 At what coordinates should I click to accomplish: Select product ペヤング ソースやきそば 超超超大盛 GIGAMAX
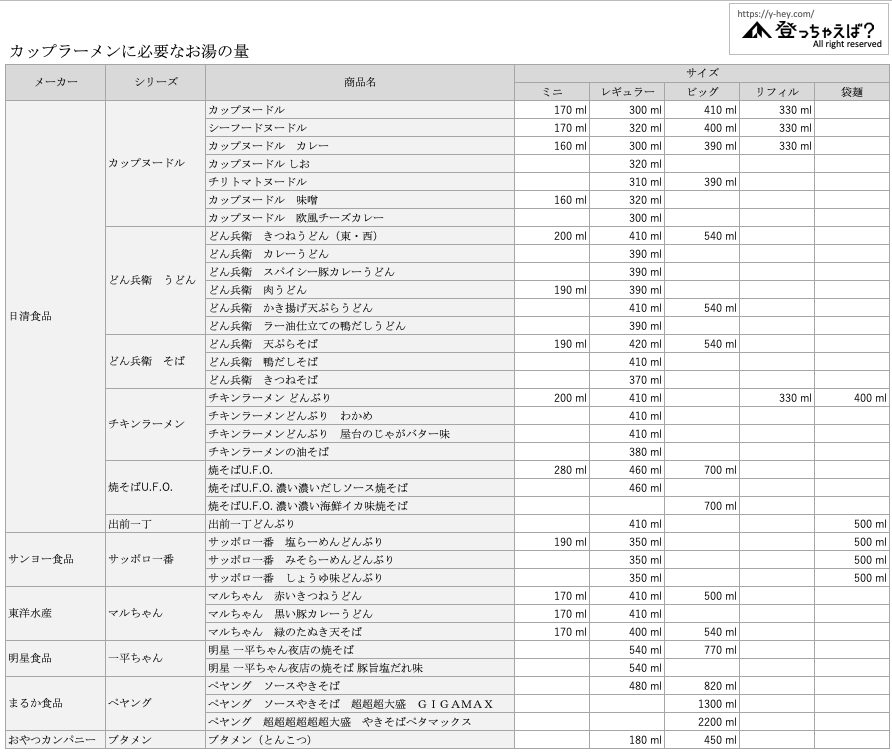[360, 704]
